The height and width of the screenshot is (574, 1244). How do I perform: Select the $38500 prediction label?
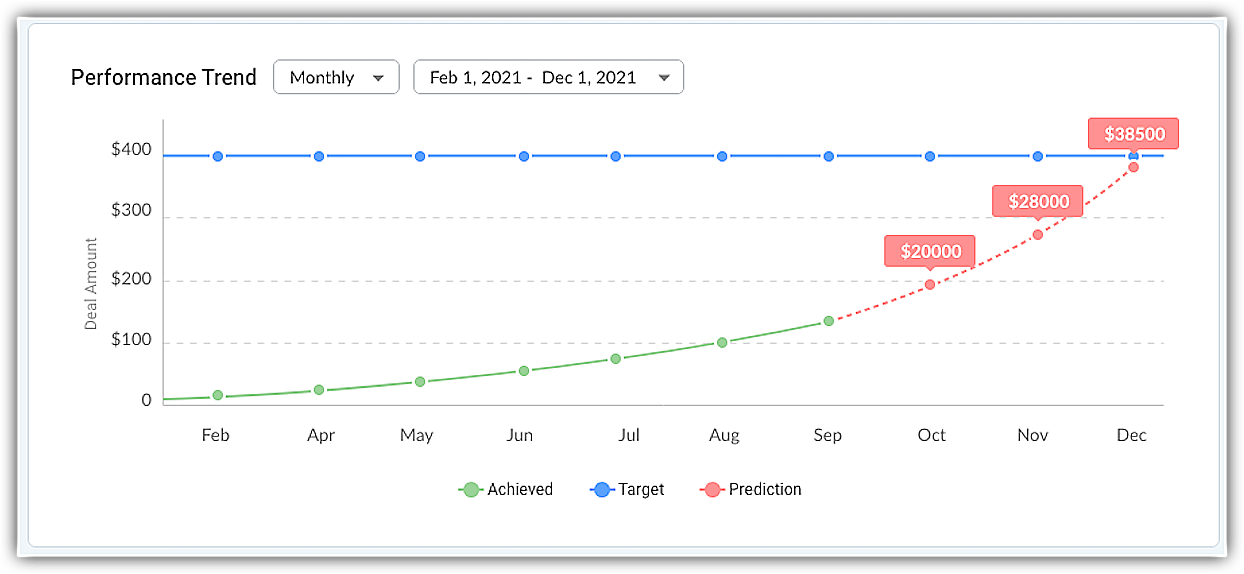point(1134,134)
